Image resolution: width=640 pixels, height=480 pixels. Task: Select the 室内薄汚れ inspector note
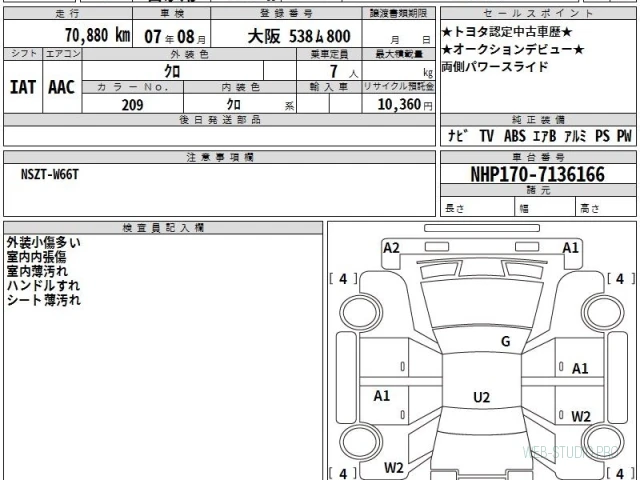37,271
